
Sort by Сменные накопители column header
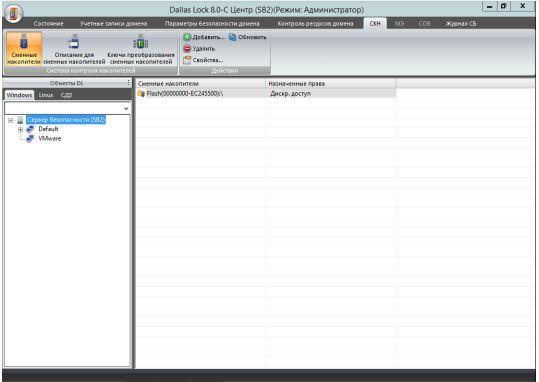(201, 84)
